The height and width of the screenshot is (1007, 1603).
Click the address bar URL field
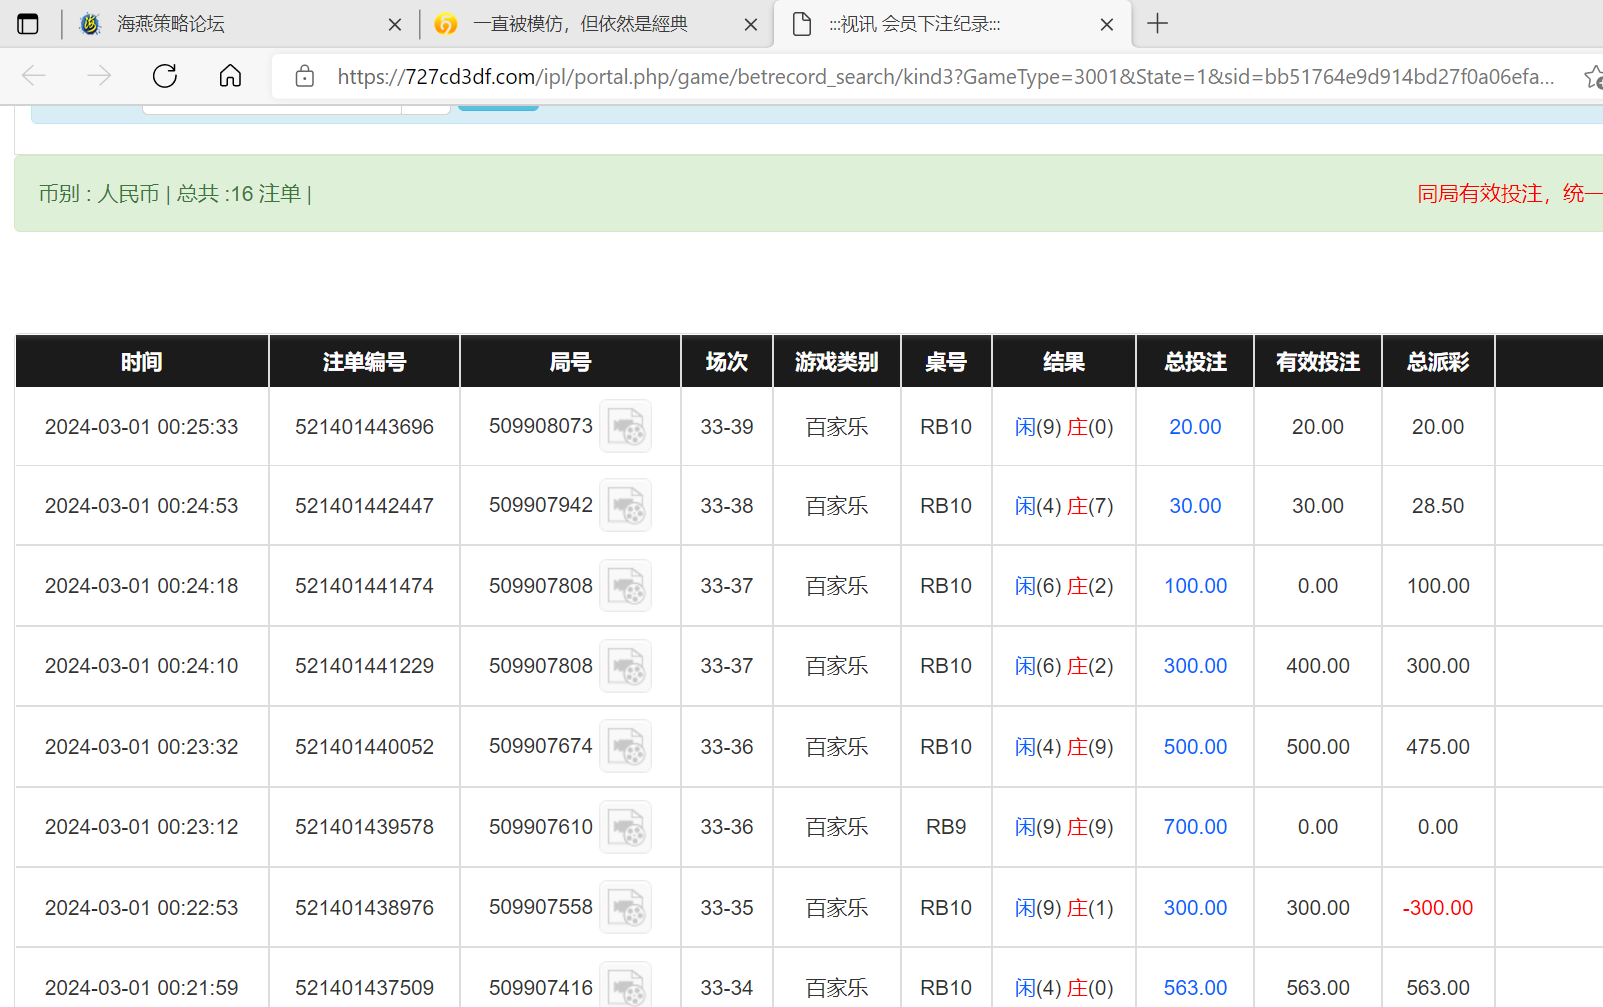(945, 77)
